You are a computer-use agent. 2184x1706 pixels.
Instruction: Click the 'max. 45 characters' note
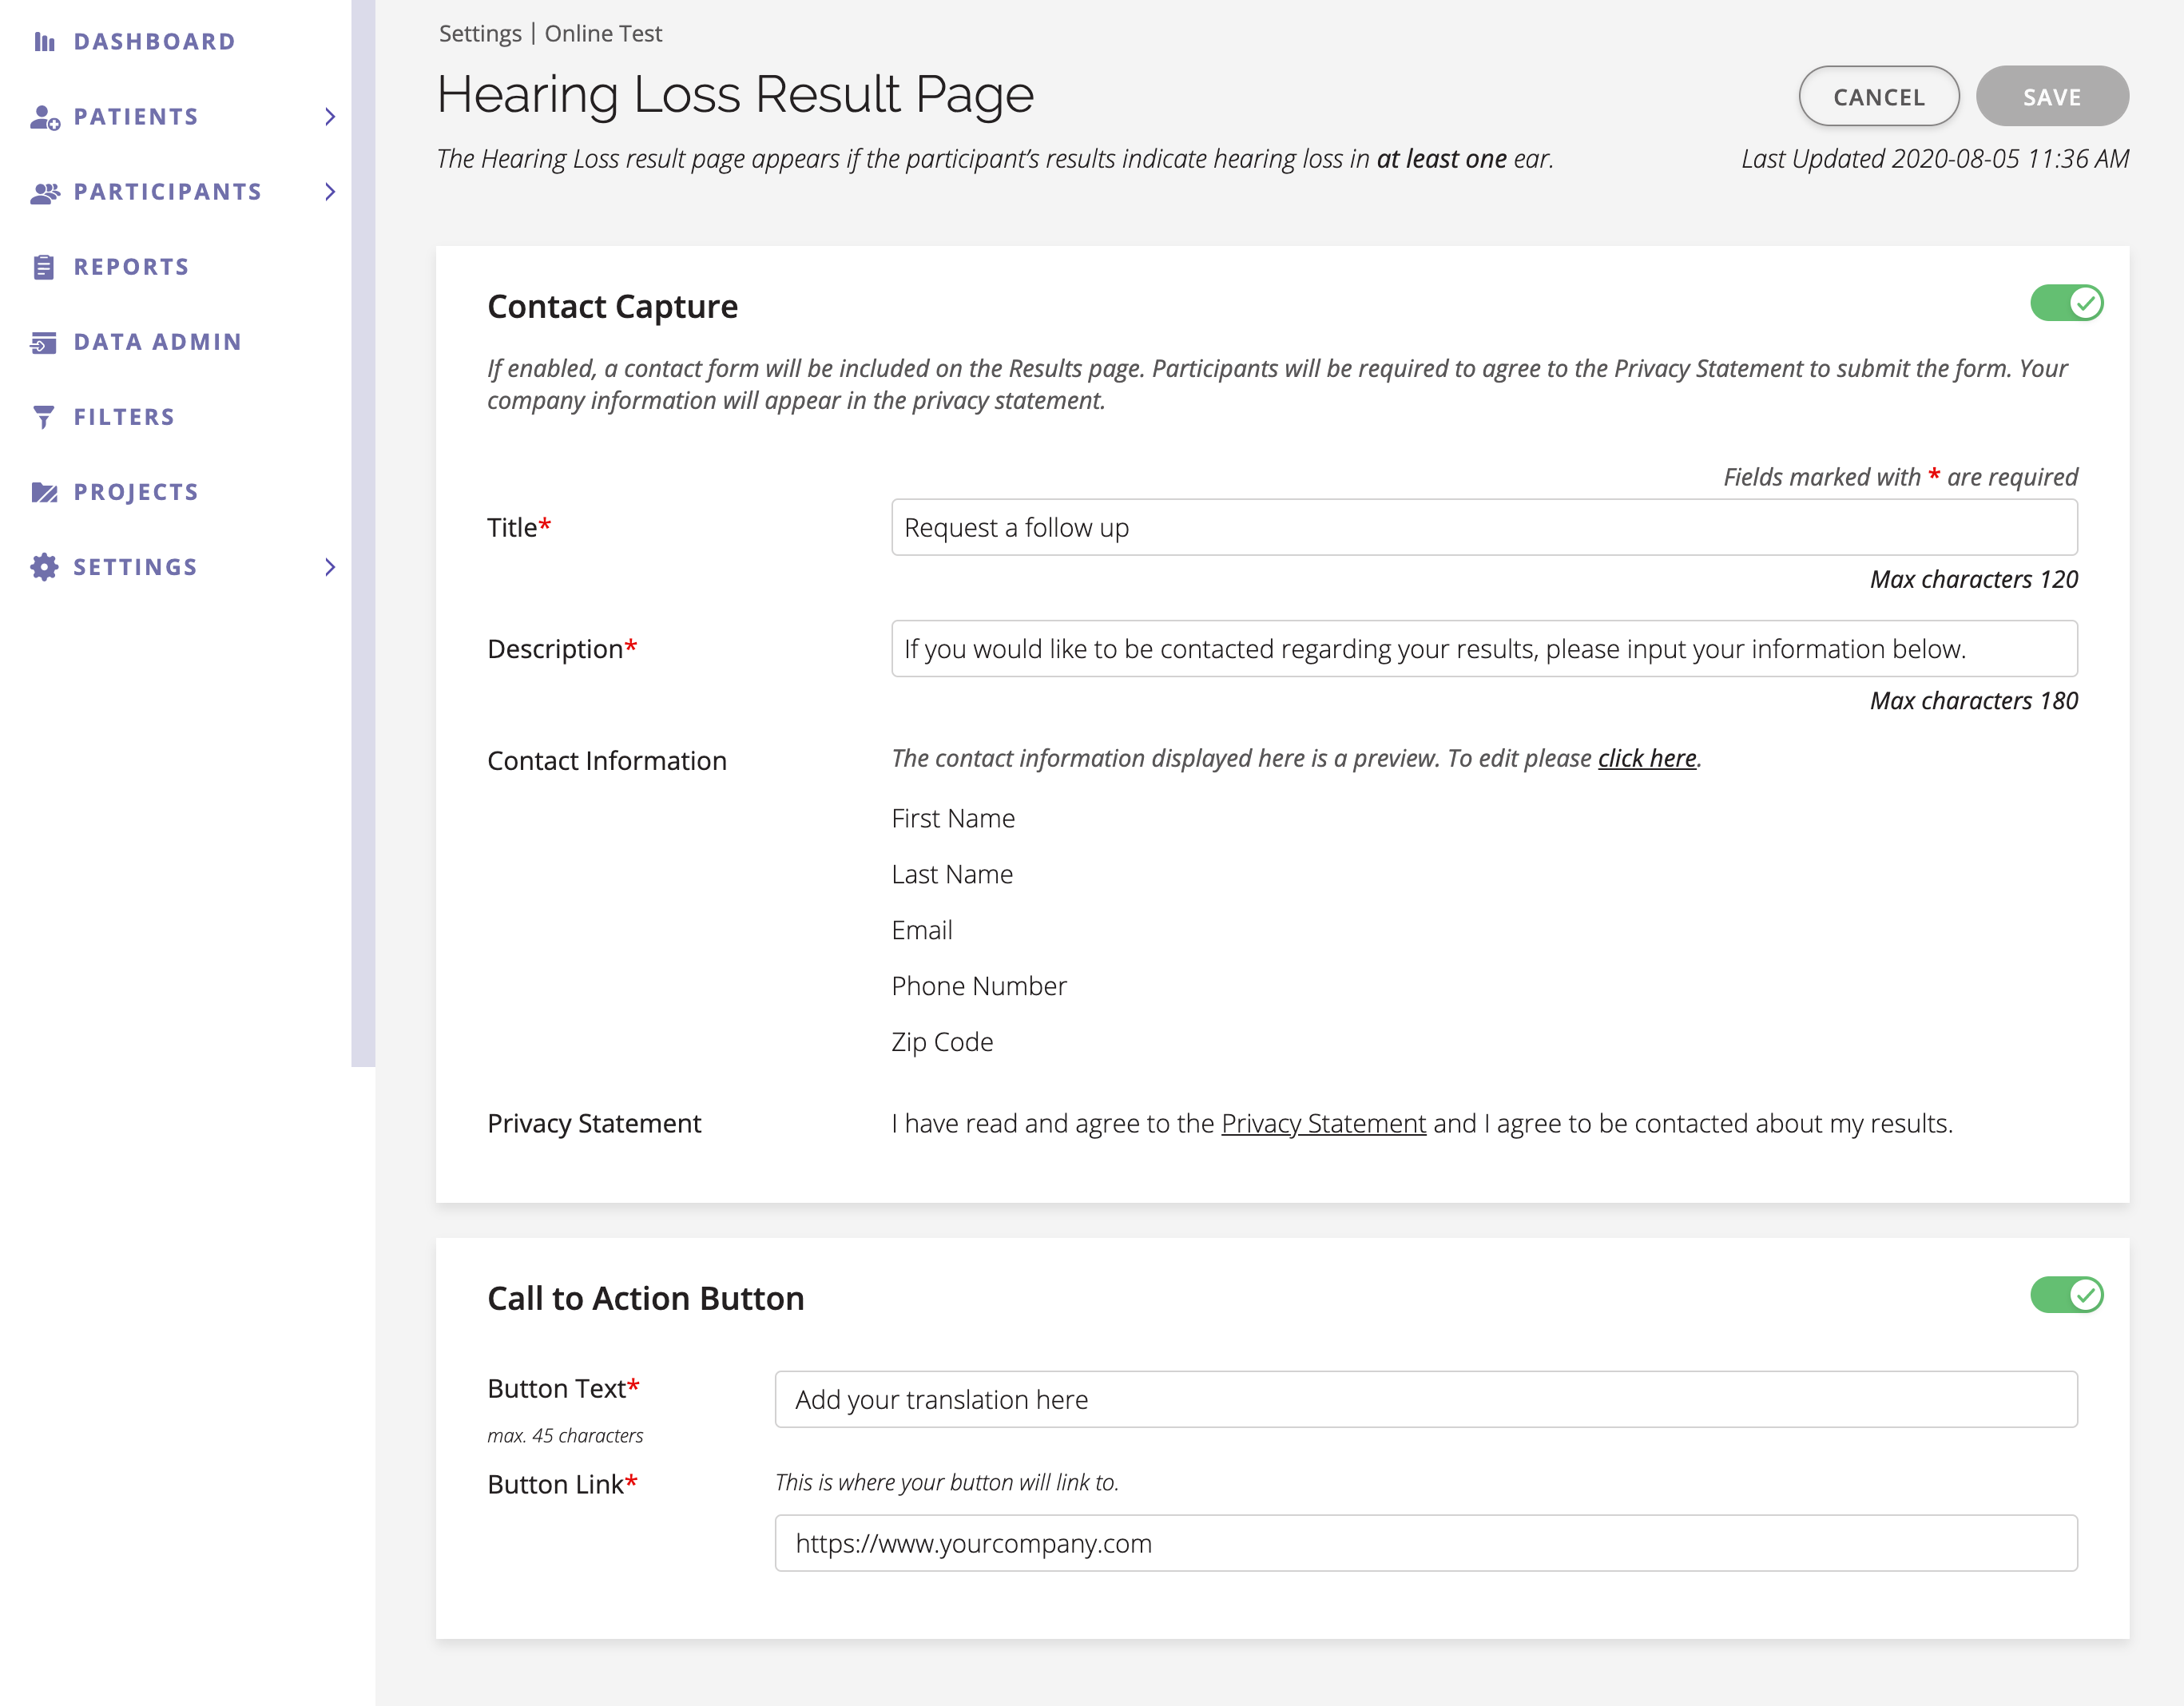pyautogui.click(x=565, y=1435)
